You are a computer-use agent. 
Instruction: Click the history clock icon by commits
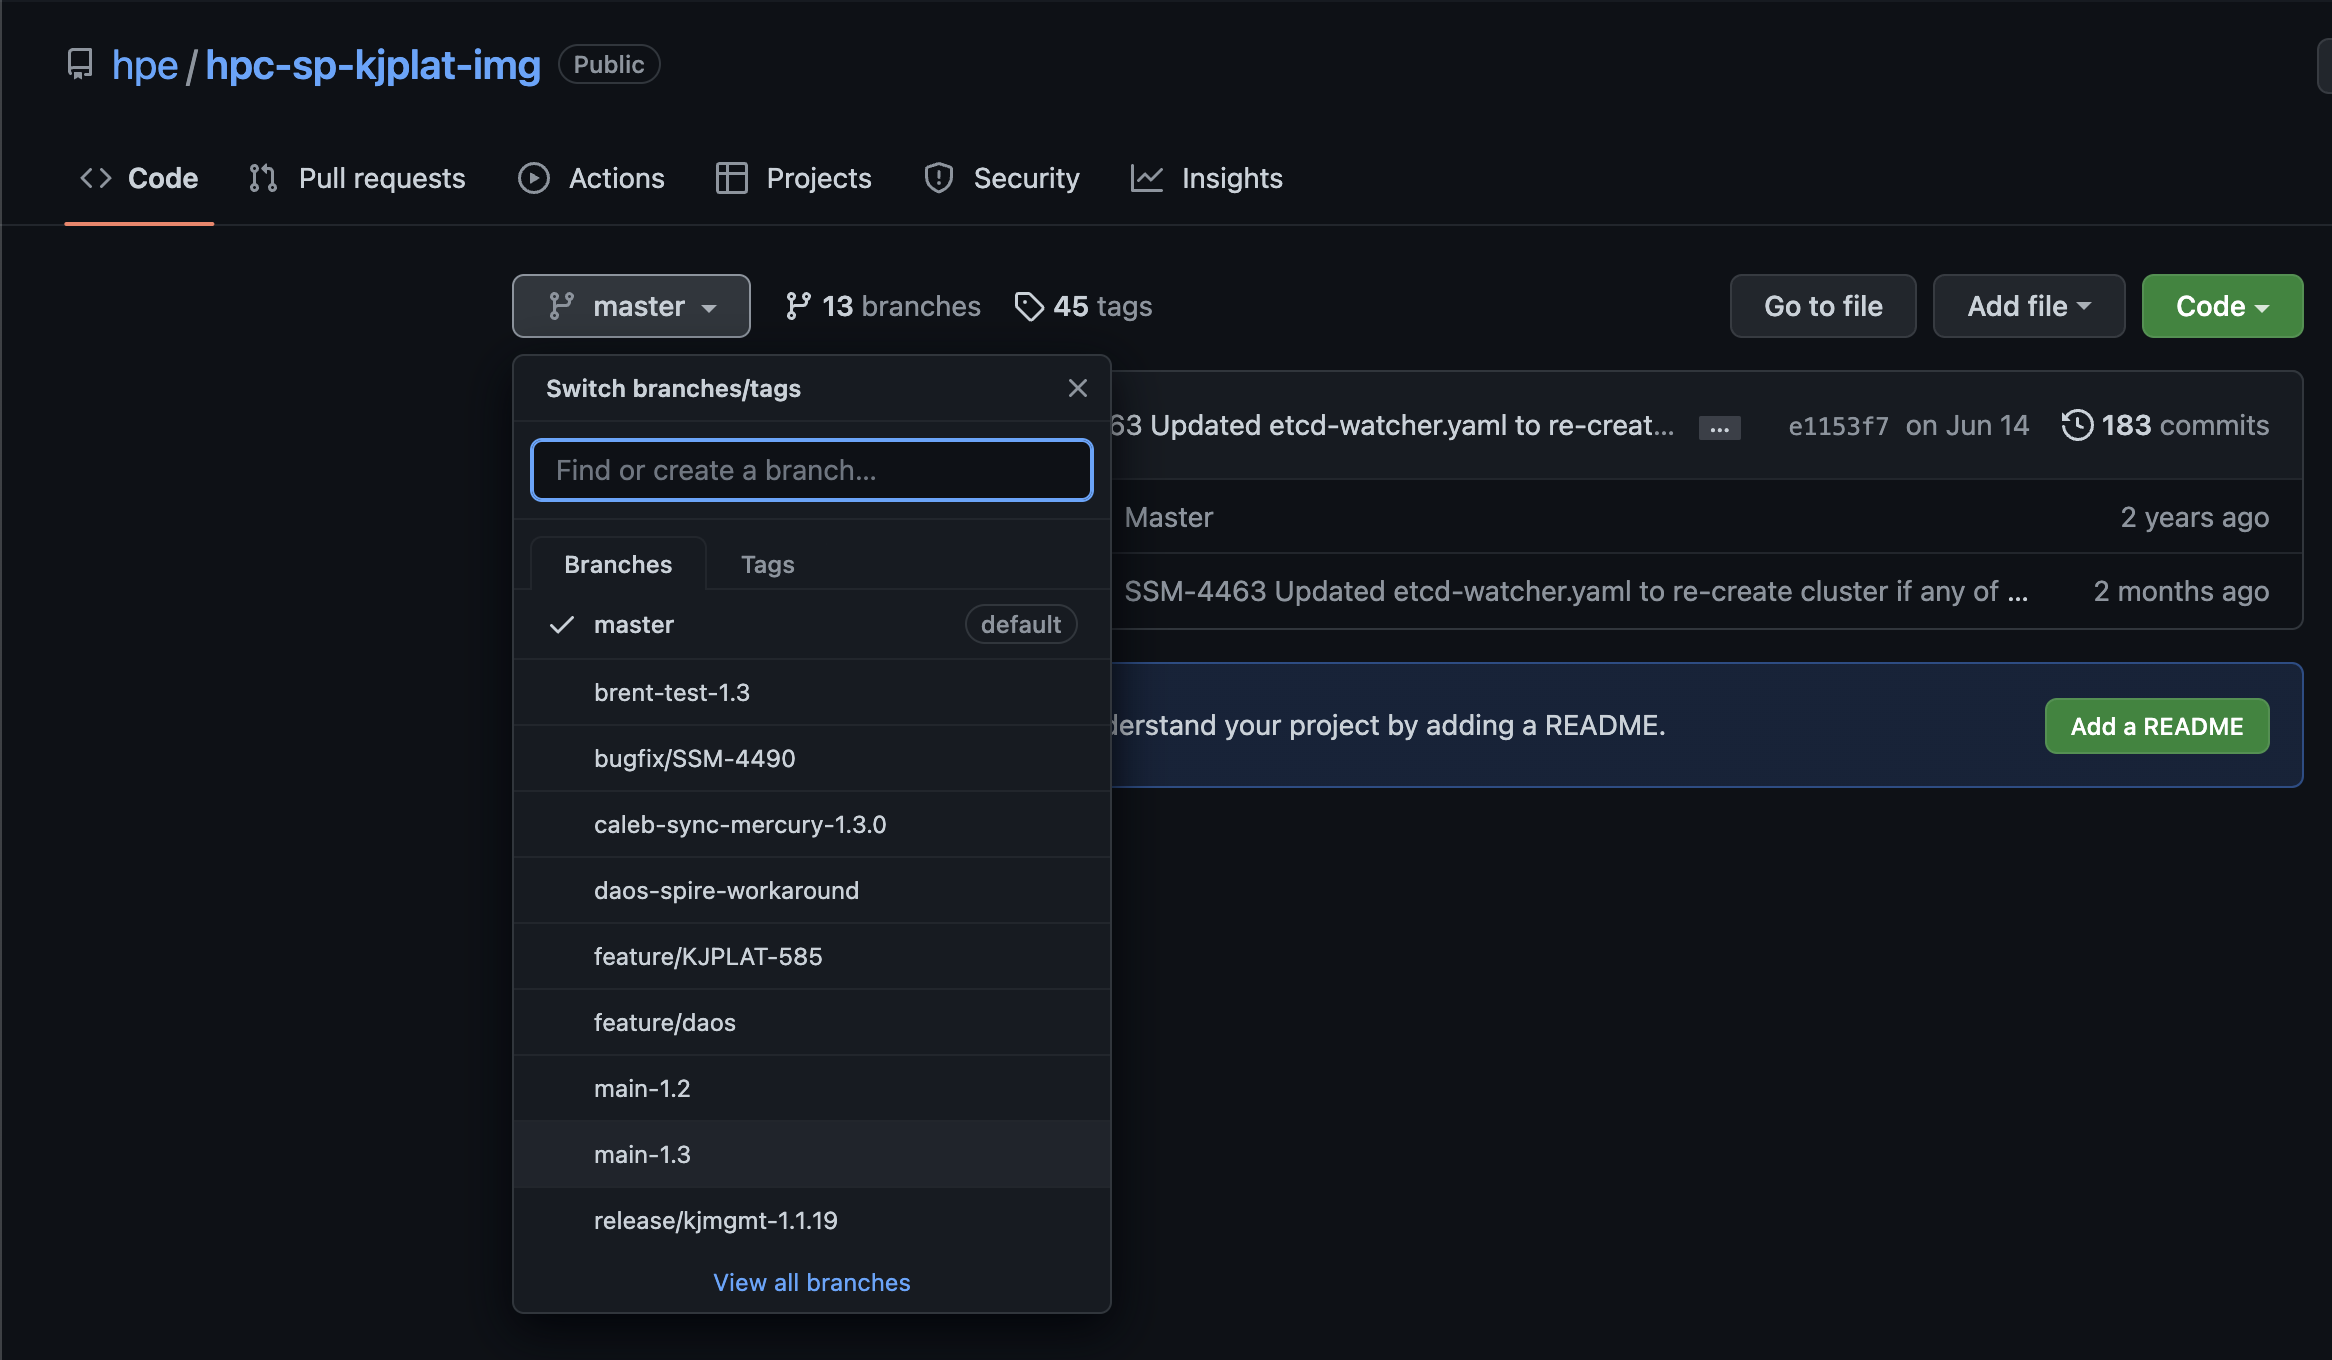2077,425
